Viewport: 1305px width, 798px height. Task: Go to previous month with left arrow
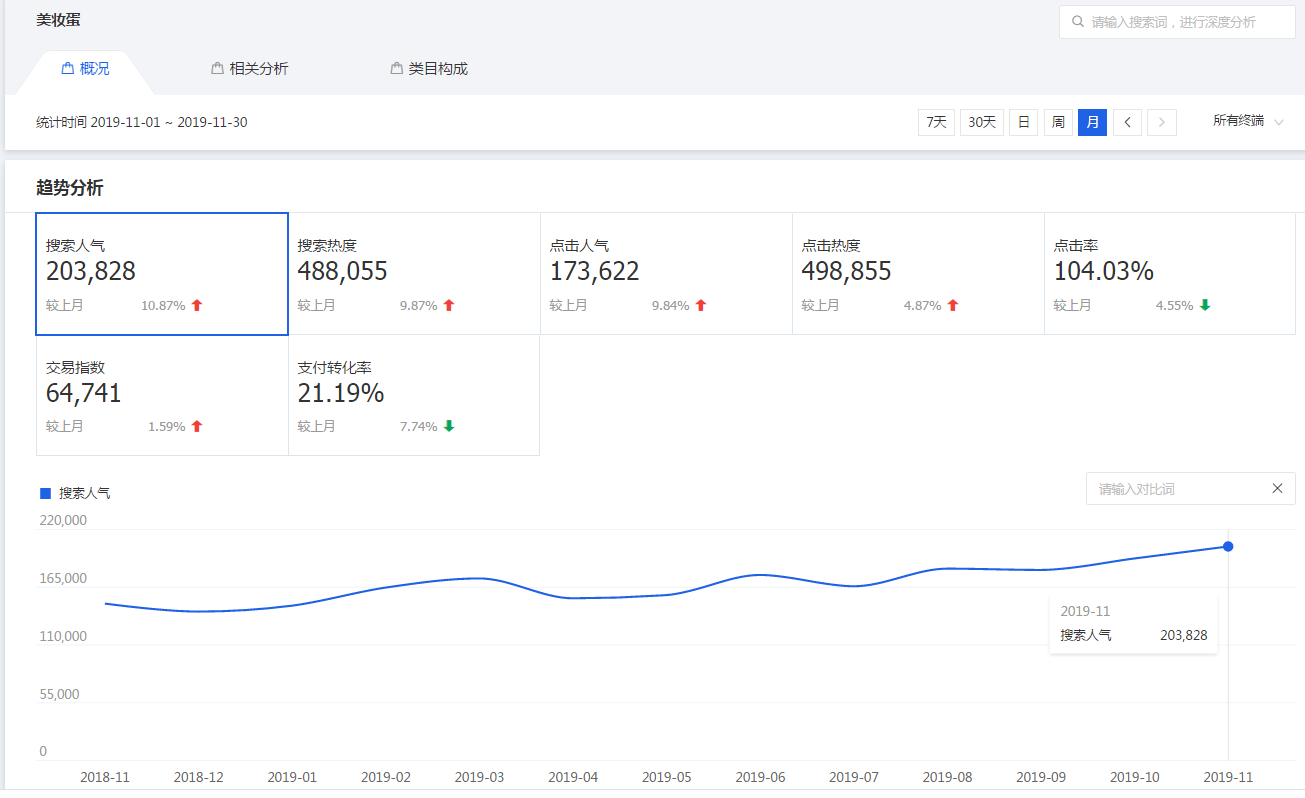(x=1128, y=122)
